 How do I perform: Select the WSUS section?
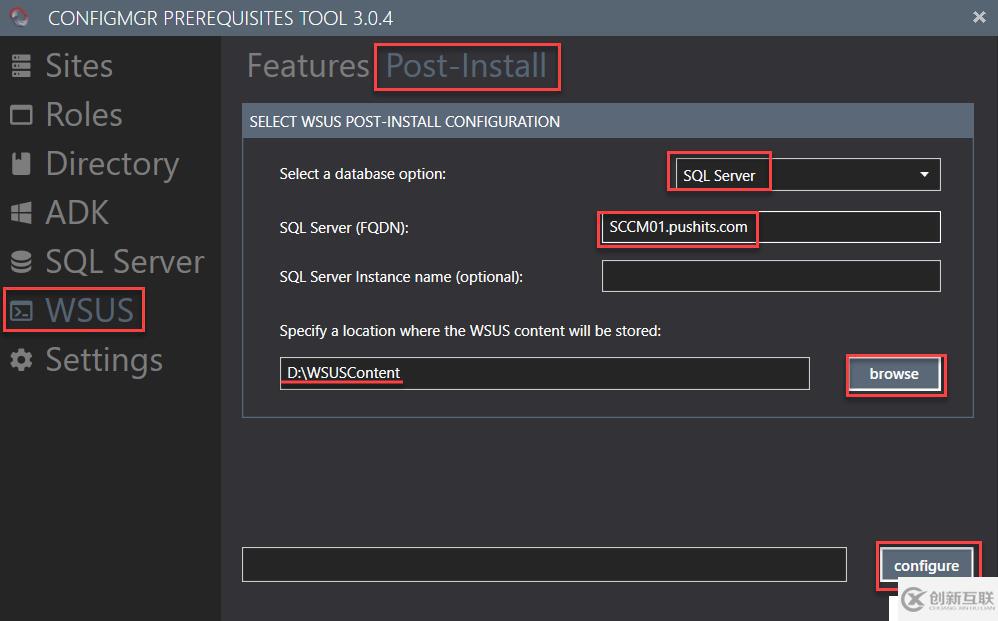point(89,310)
